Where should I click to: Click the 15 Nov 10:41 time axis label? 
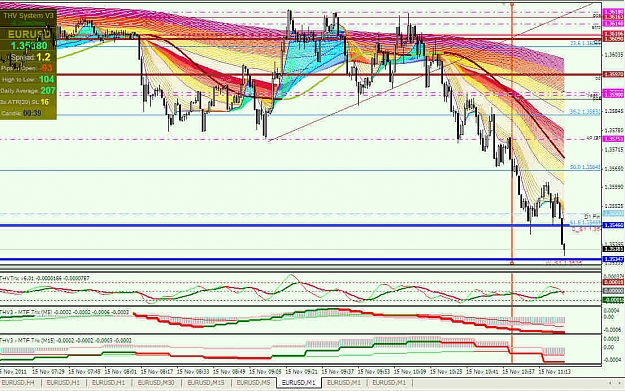pyautogui.click(x=482, y=371)
